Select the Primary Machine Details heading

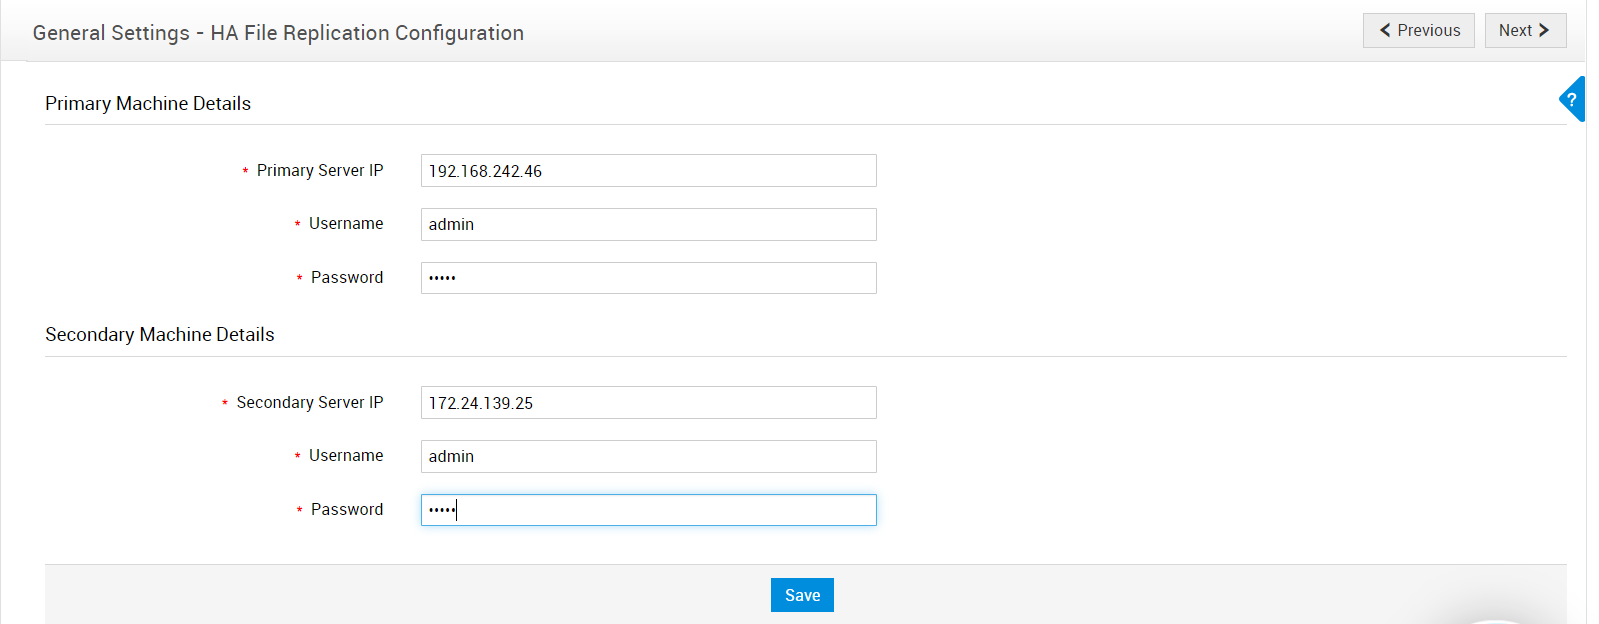coord(148,104)
